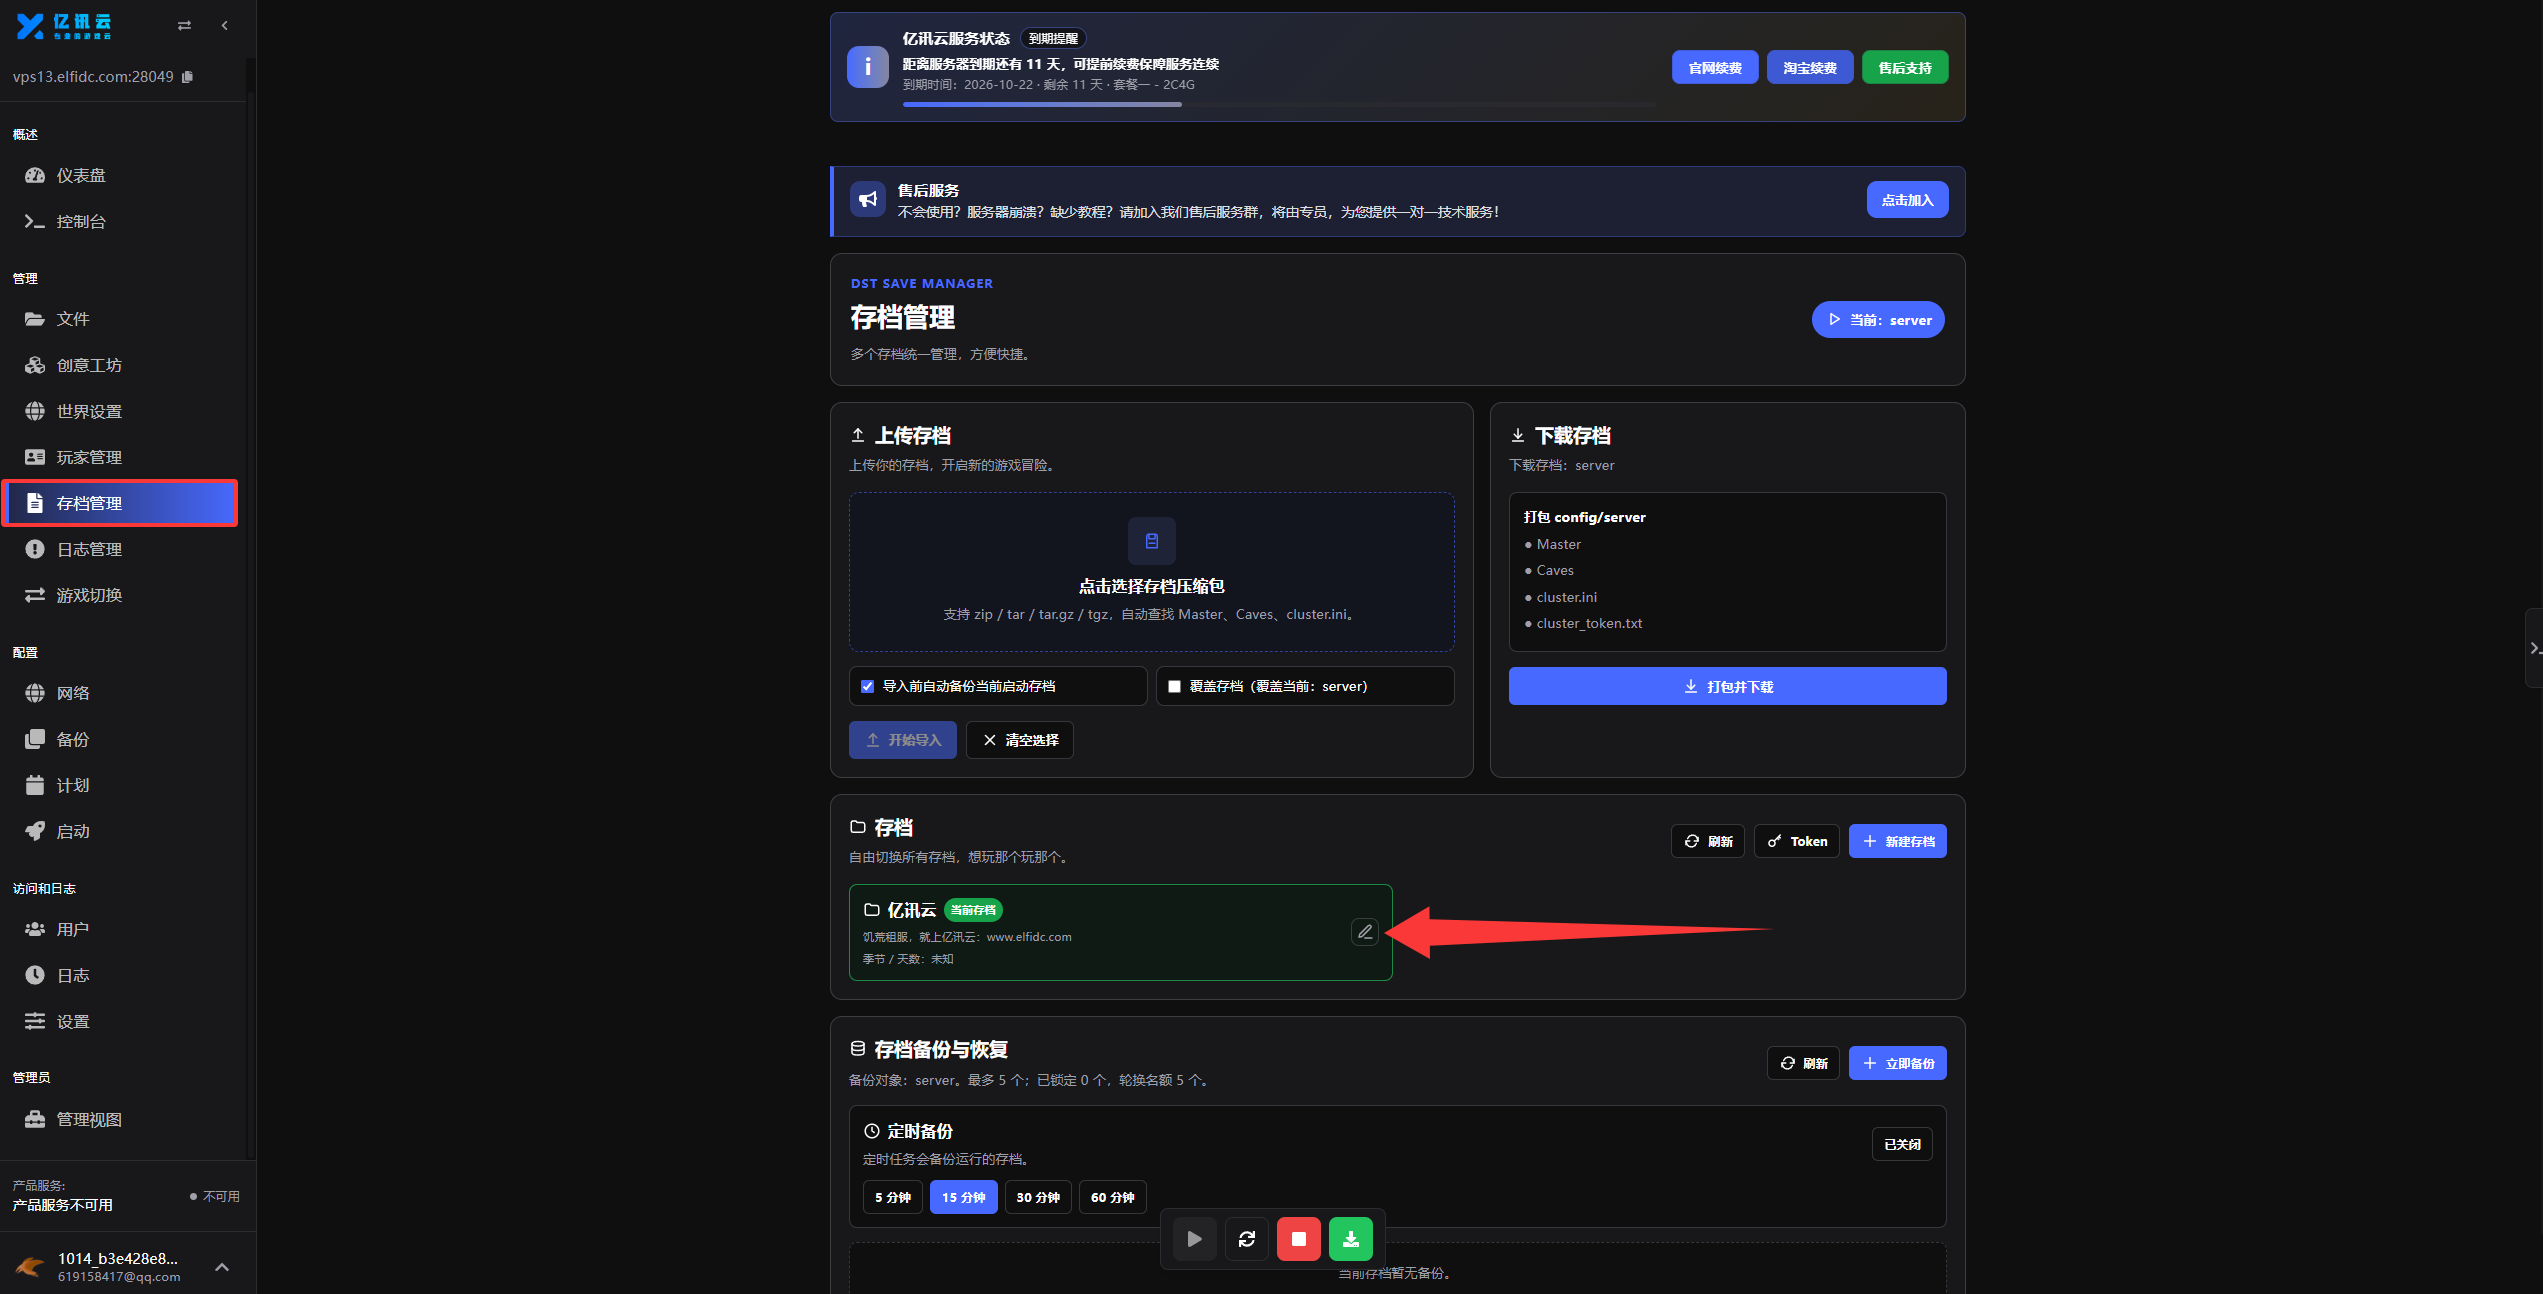Refresh the 存档 list

click(1708, 841)
